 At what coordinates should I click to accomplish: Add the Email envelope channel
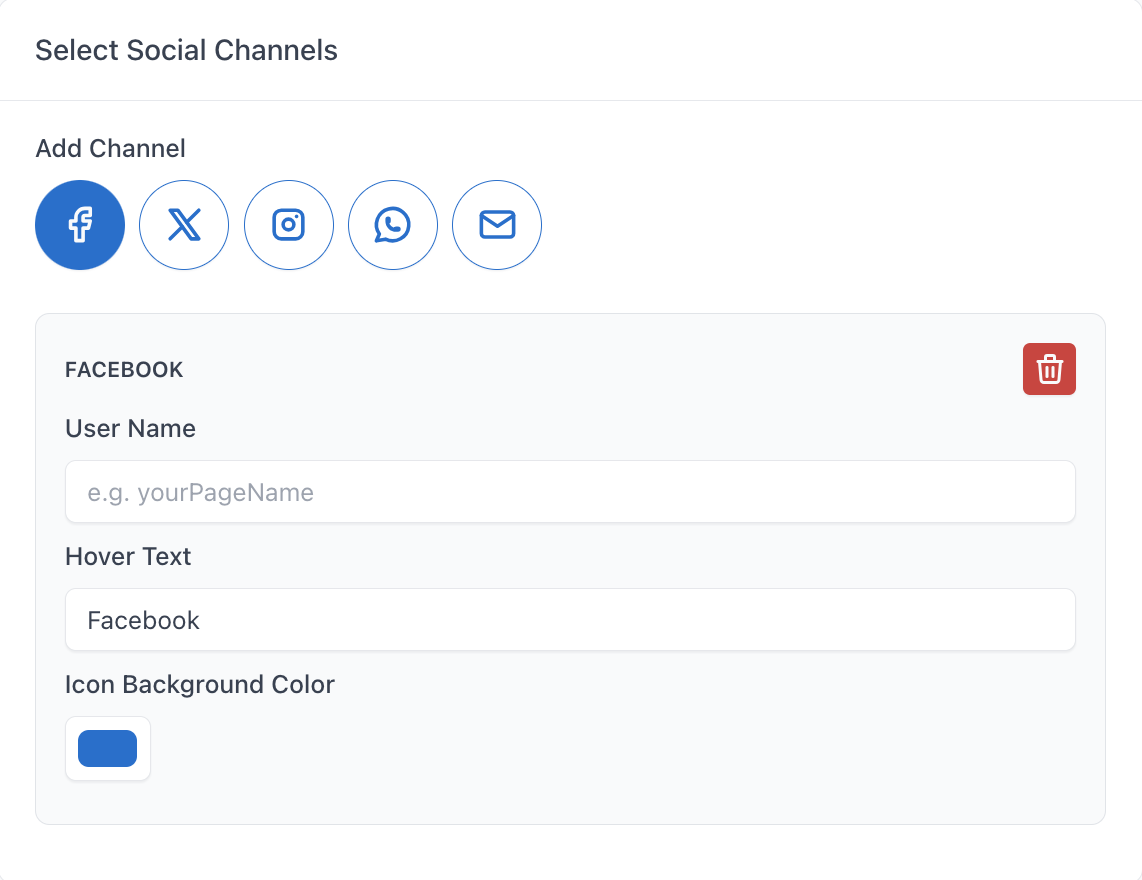coord(497,225)
